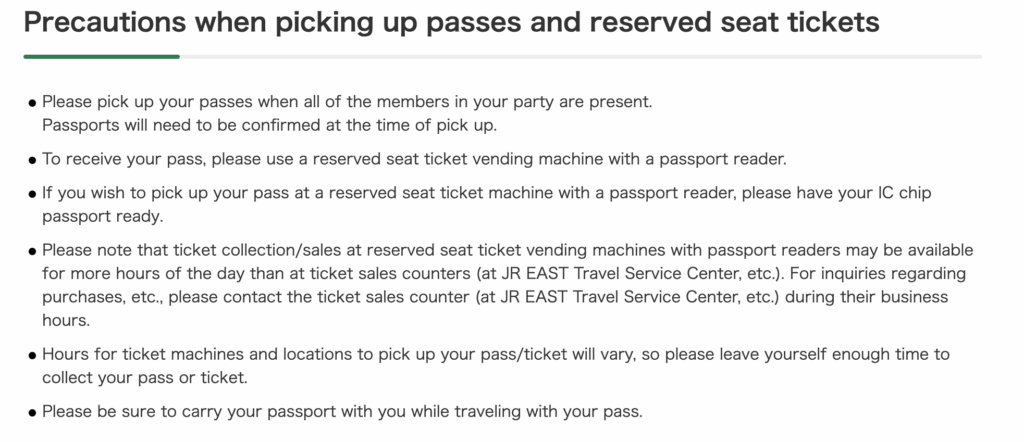The image size is (1024, 442).
Task: Click the gray divider line below the heading
Action: (x=580, y=57)
